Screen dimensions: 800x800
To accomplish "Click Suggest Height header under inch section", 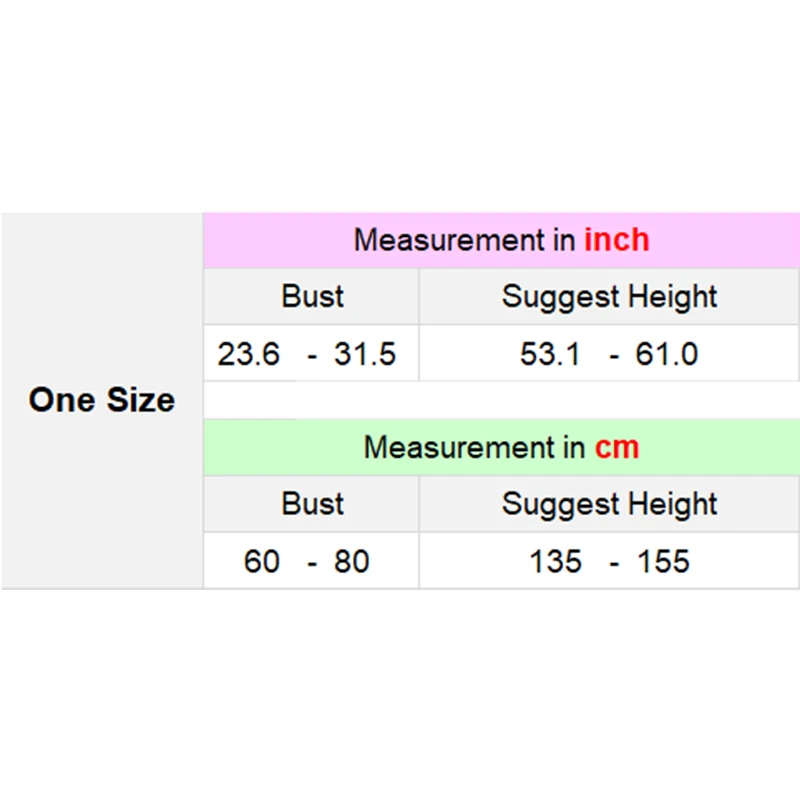I will (x=609, y=296).
